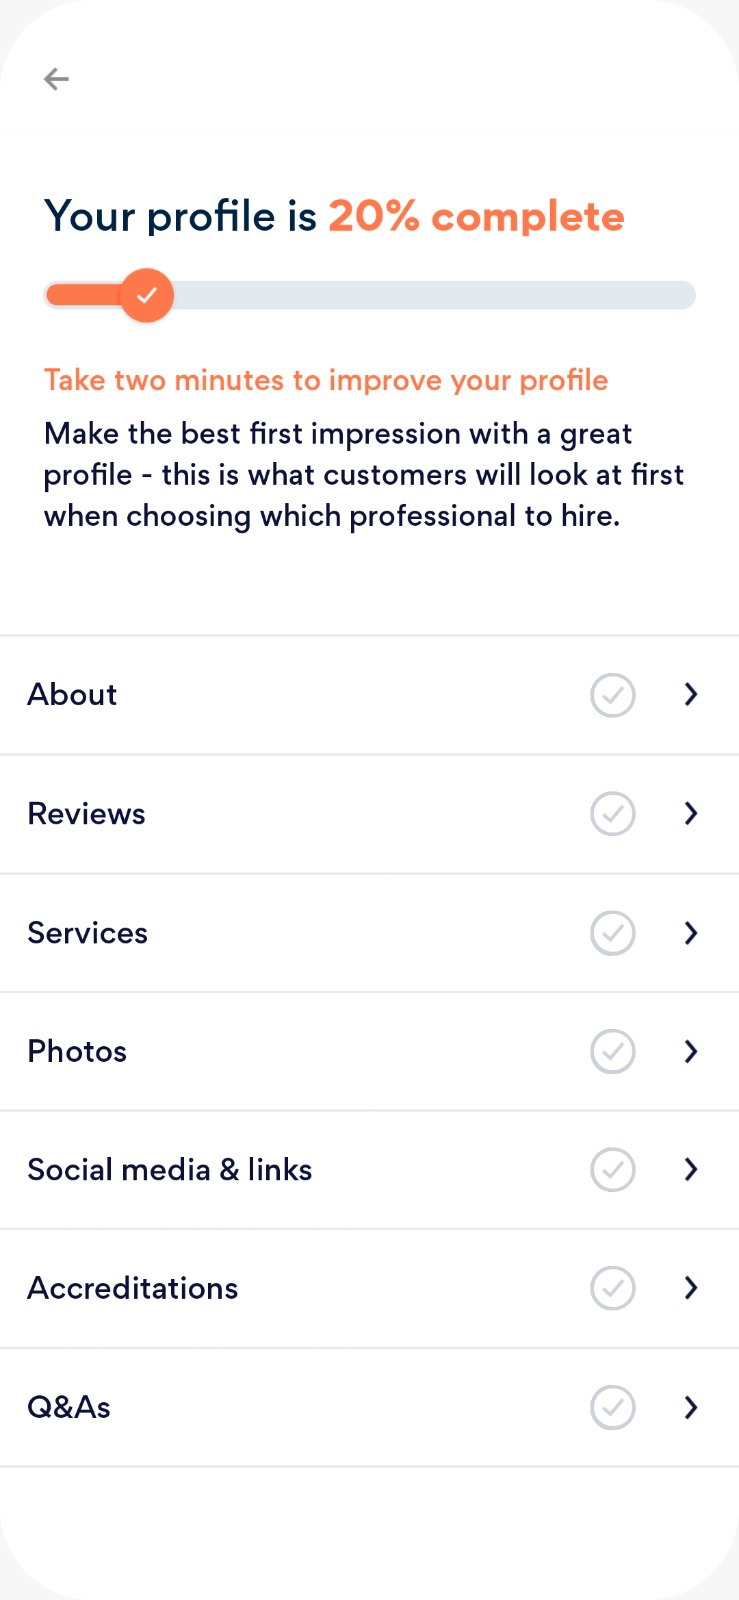Screen dimensions: 739x1600
Task: Click the orange profile progress slider knob
Action: point(147,295)
